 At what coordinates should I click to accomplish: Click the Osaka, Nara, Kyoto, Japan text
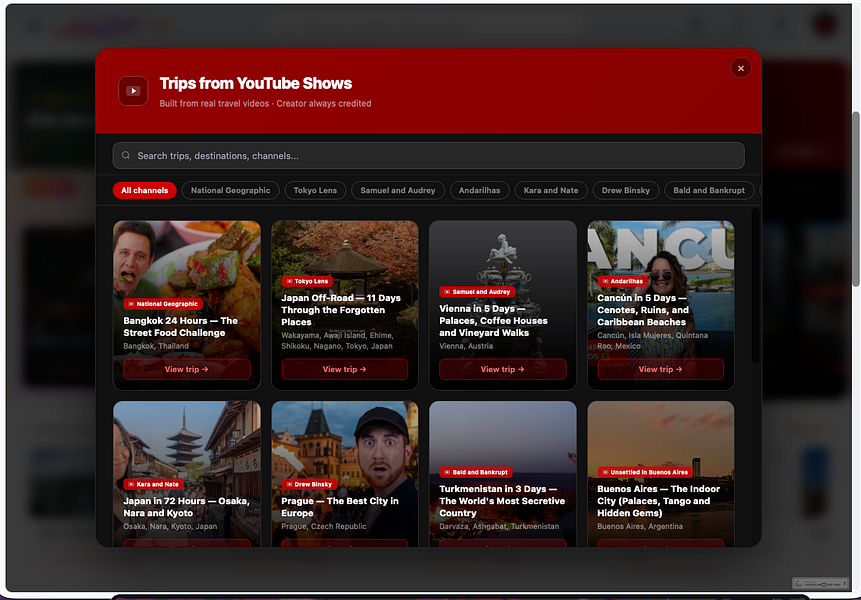point(170,526)
